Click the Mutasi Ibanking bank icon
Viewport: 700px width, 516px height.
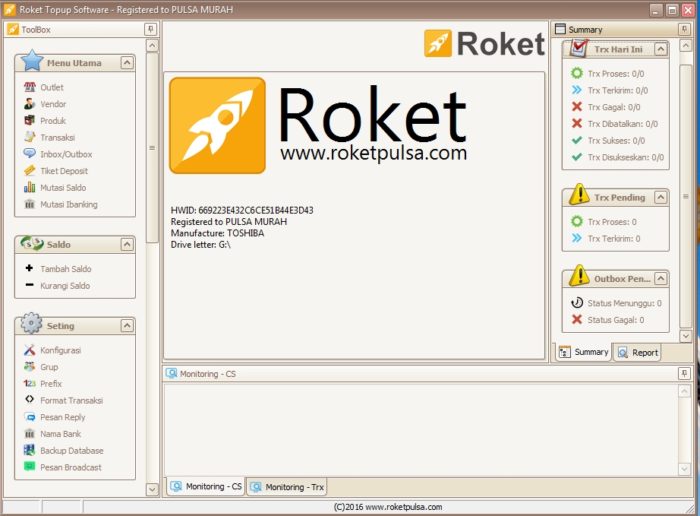tap(29, 204)
